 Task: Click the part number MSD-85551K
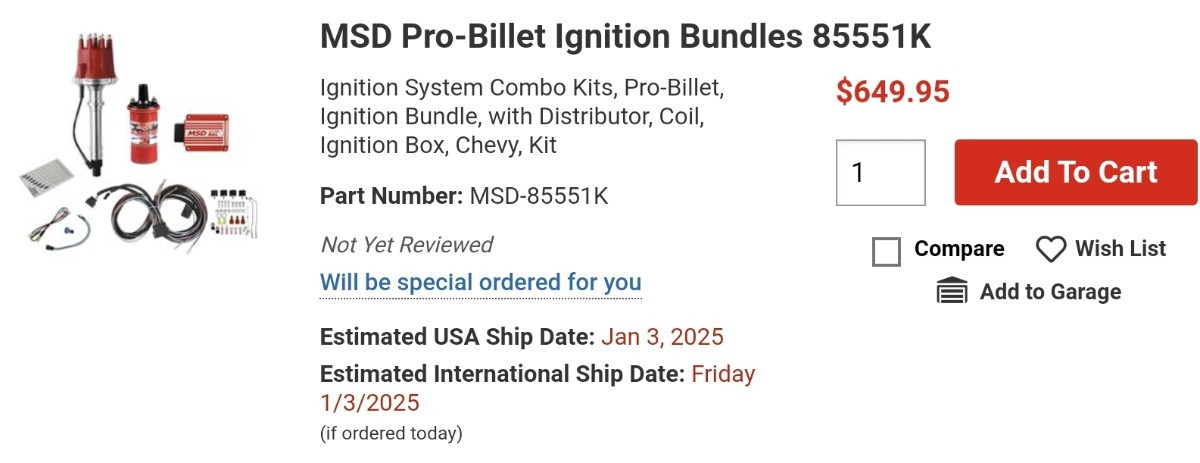(x=539, y=196)
